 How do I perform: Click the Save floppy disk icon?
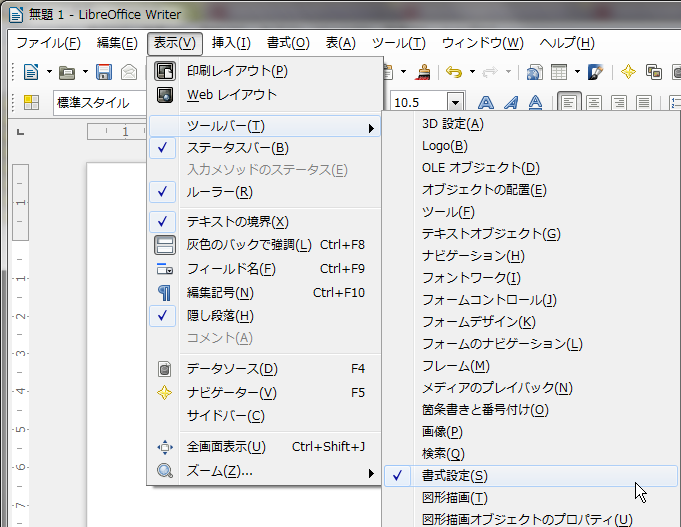pyautogui.click(x=104, y=72)
